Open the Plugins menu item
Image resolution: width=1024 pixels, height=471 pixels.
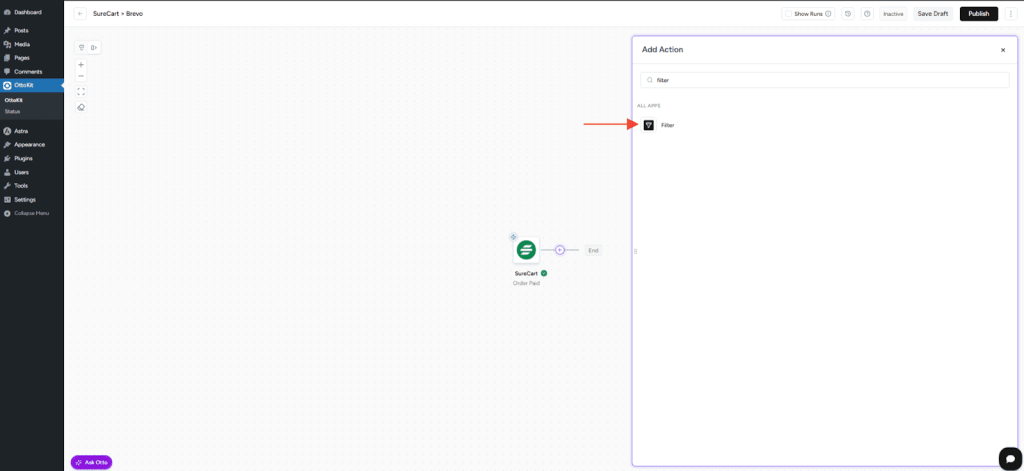[x=23, y=158]
